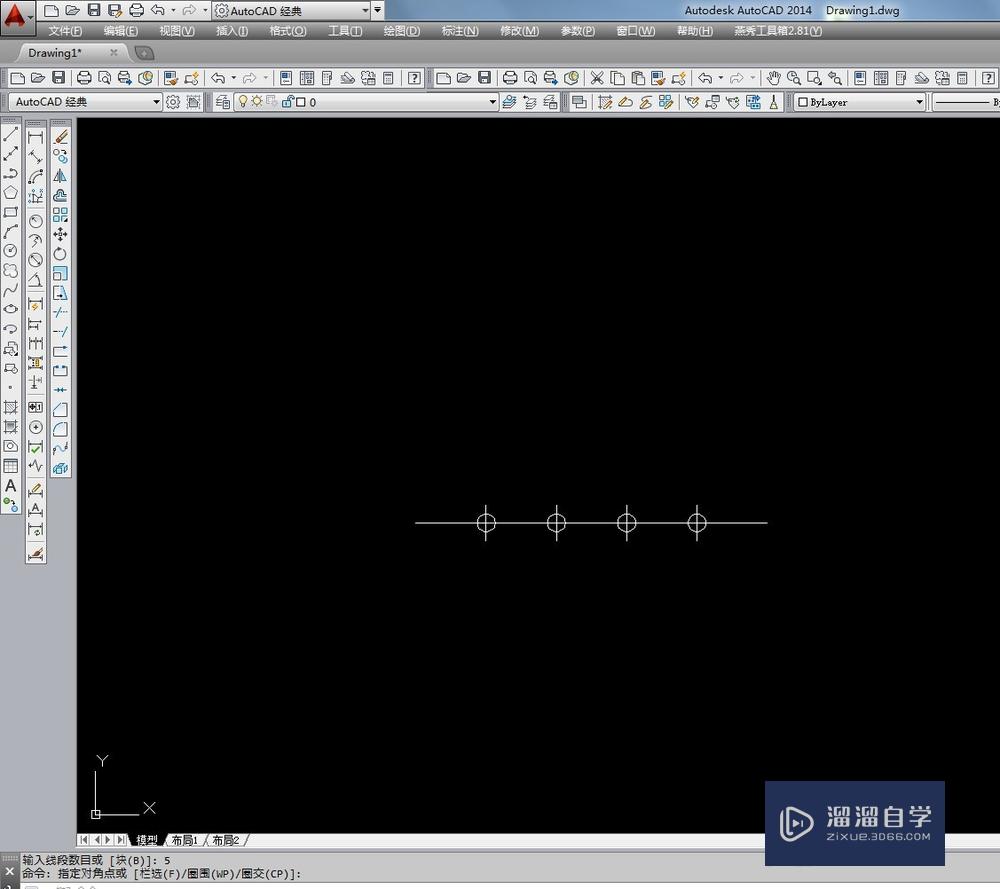Select the Erase modify tool
Viewport: 1000px width, 889px height.
[61, 137]
